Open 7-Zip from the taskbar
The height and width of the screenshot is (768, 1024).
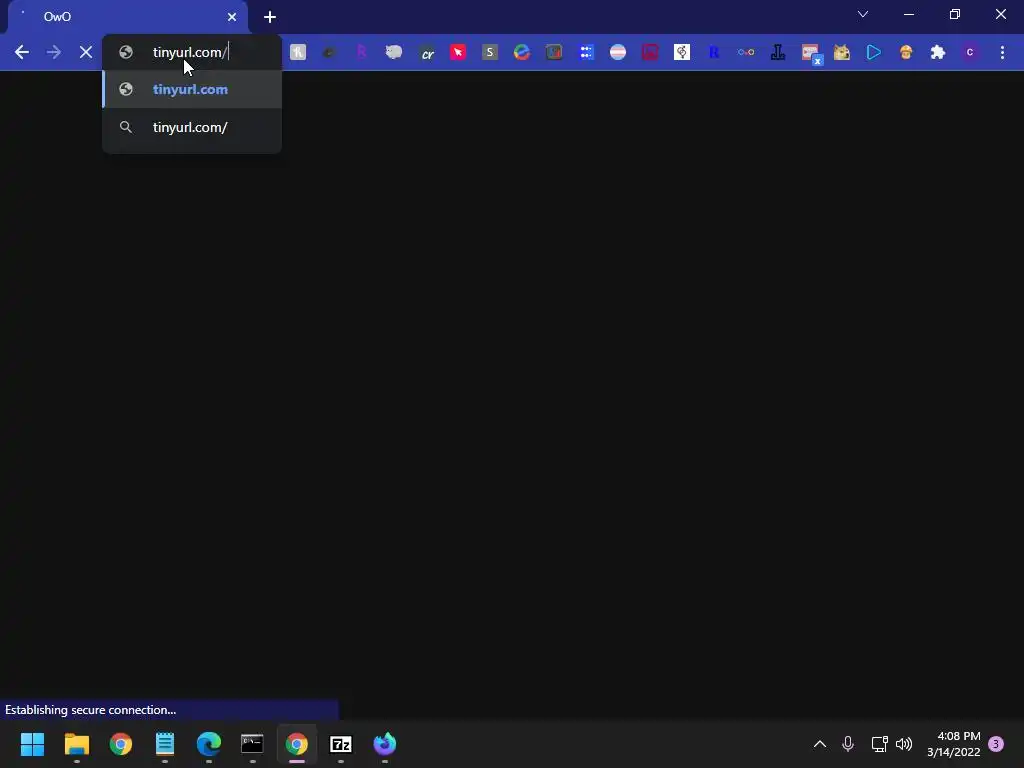pos(340,744)
